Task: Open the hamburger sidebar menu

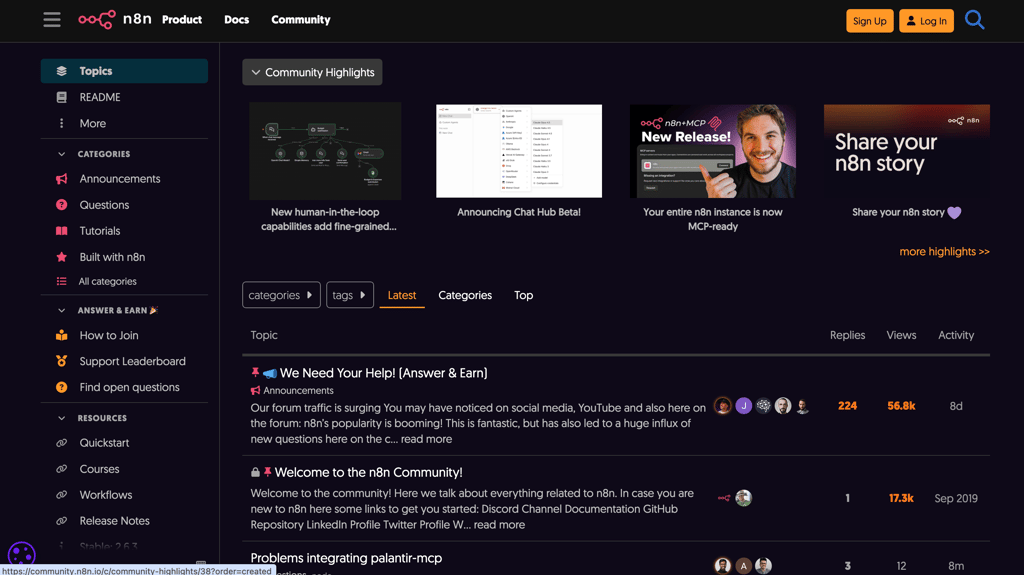Action: tap(52, 20)
